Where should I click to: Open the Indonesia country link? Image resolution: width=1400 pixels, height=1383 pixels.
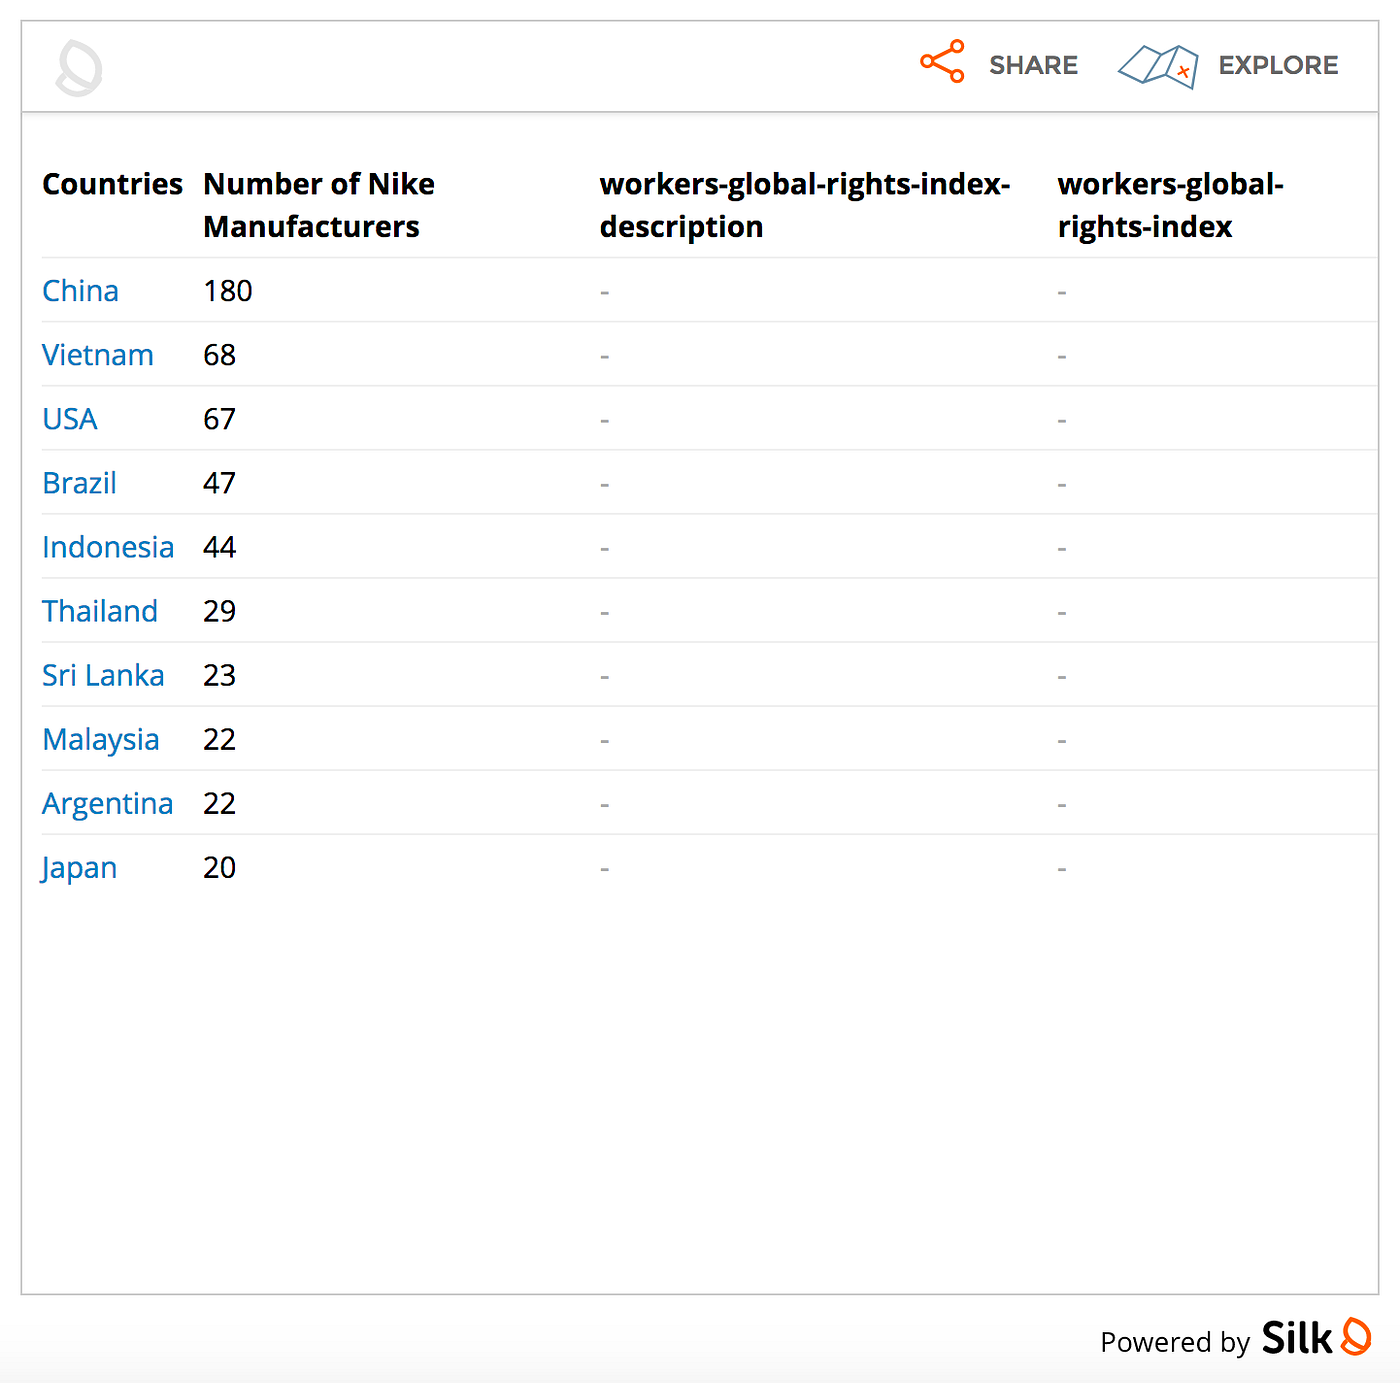click(x=108, y=547)
